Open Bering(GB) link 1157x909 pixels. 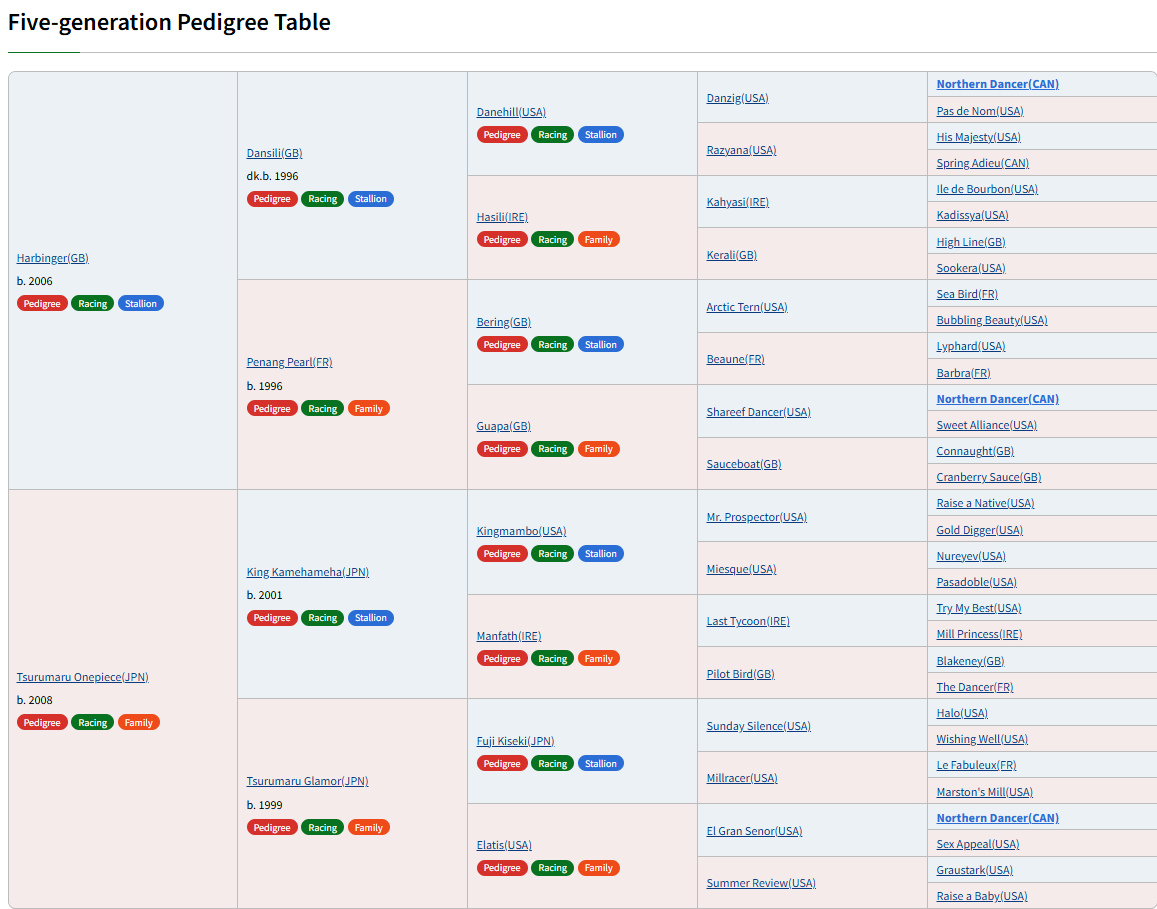504,322
